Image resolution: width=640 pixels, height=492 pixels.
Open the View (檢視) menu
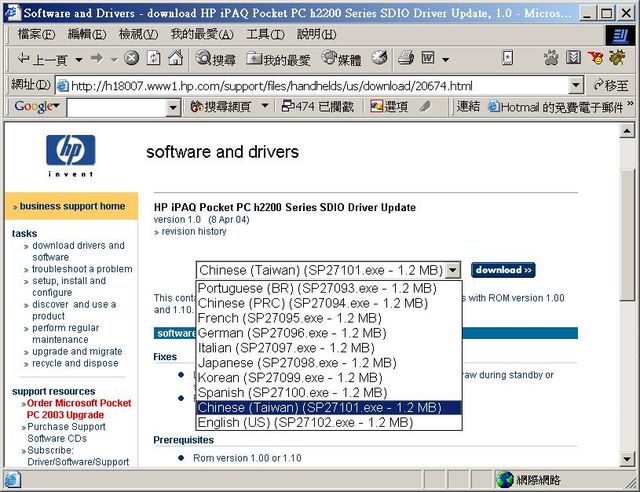point(138,34)
